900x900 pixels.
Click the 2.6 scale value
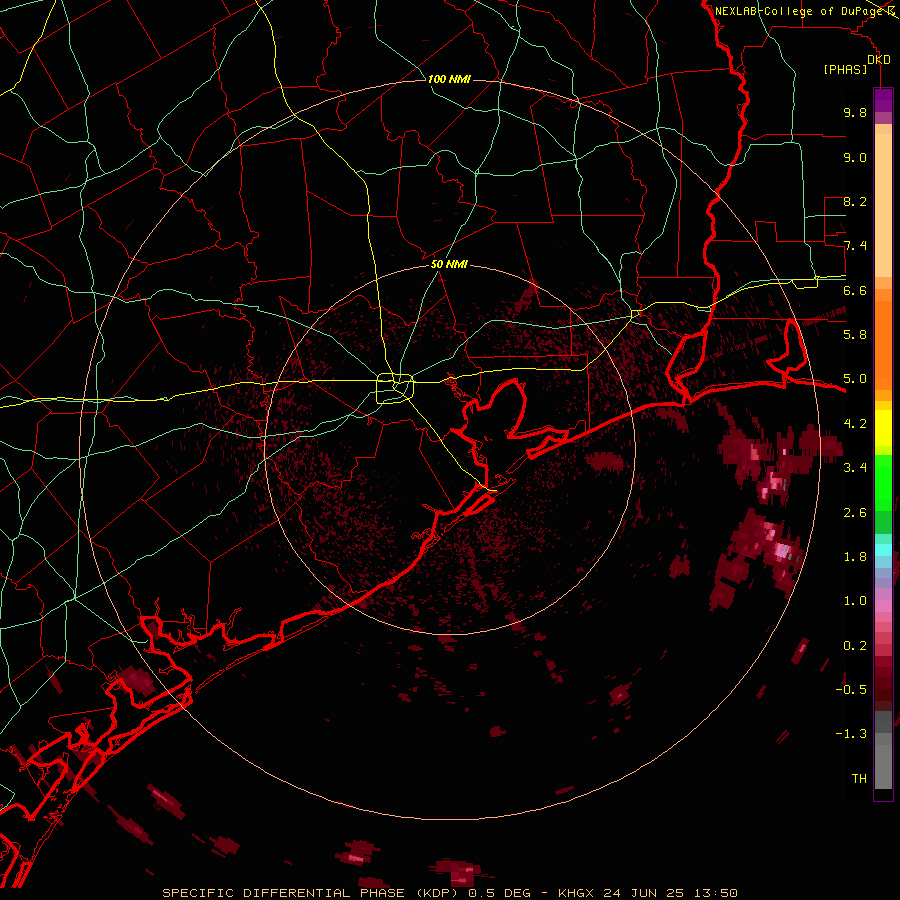tap(855, 513)
